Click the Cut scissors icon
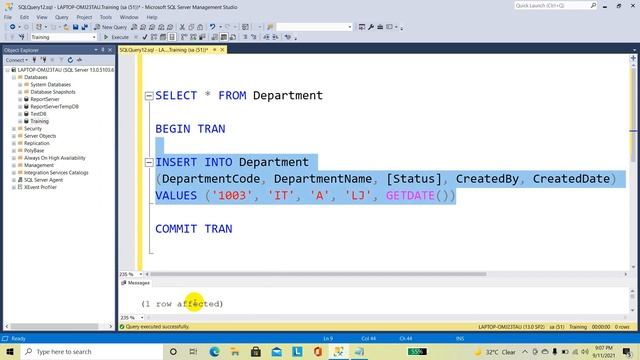This screenshot has width=640, height=360. coord(182,27)
